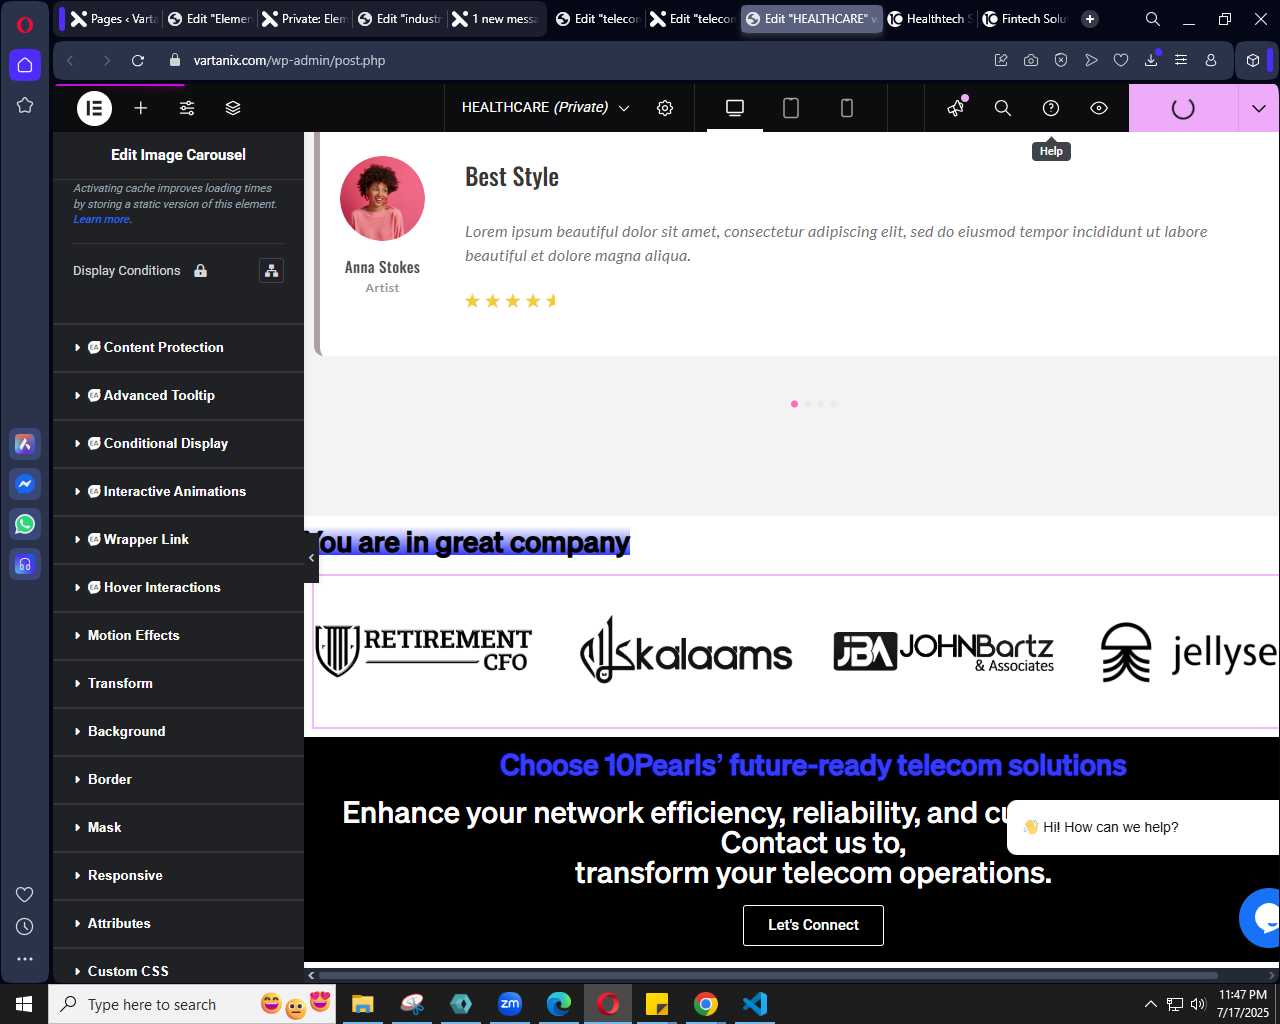Reload the page in Opera

click(x=138, y=60)
